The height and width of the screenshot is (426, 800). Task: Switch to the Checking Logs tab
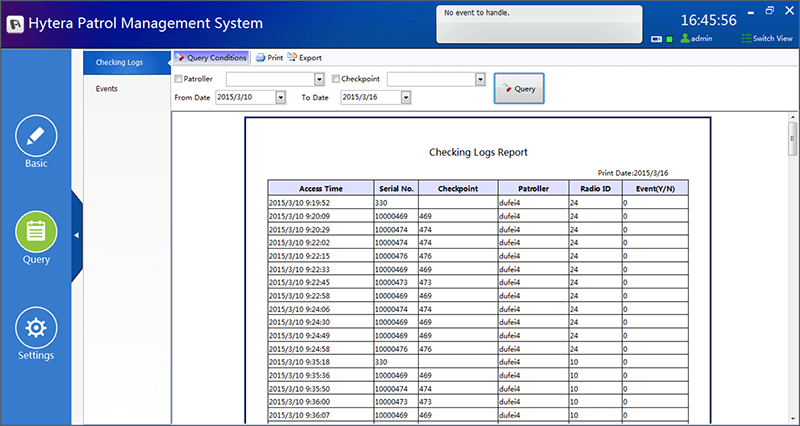click(x=118, y=63)
